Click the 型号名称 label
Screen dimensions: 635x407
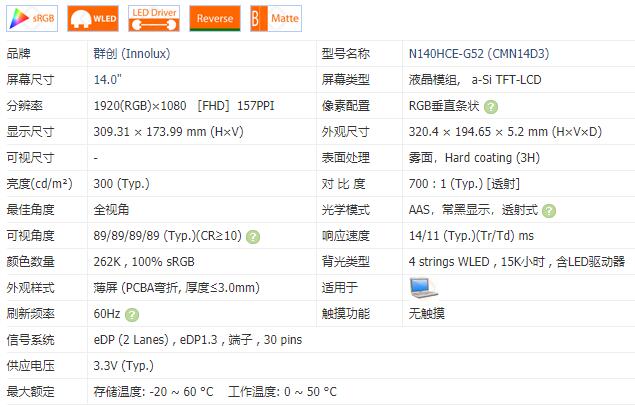pyautogui.click(x=345, y=54)
